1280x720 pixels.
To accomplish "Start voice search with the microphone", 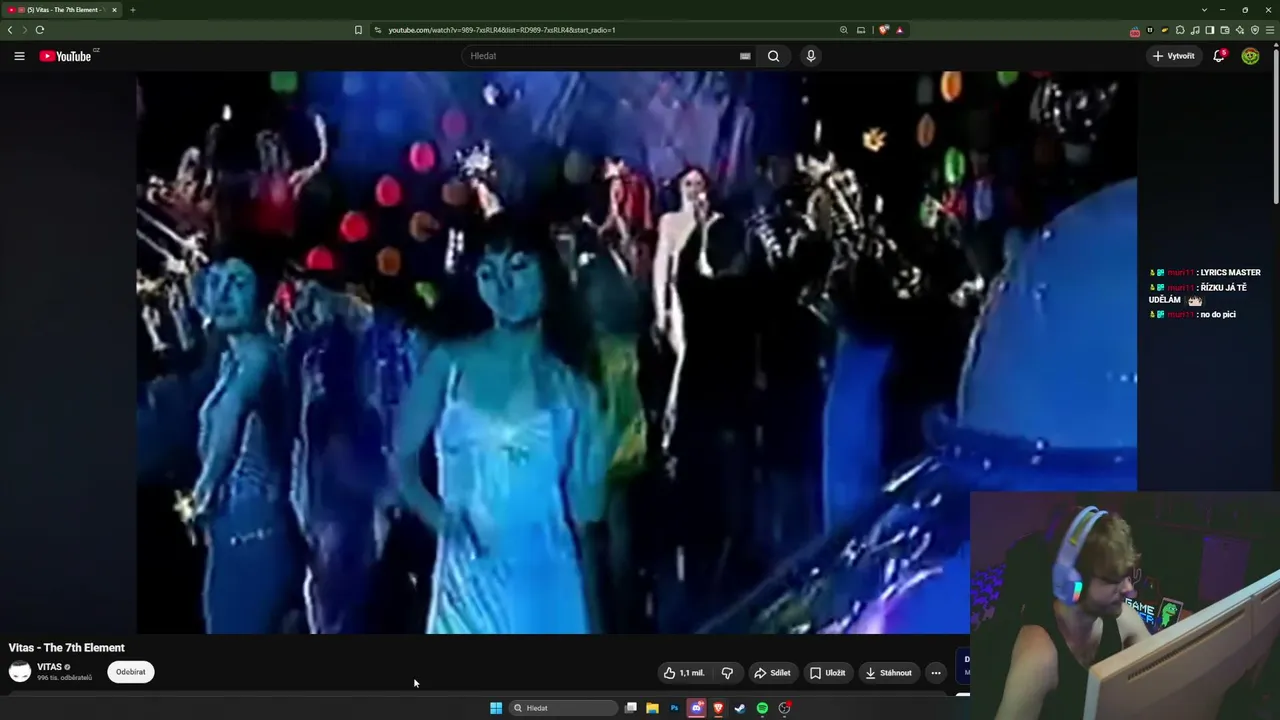I will 811,56.
